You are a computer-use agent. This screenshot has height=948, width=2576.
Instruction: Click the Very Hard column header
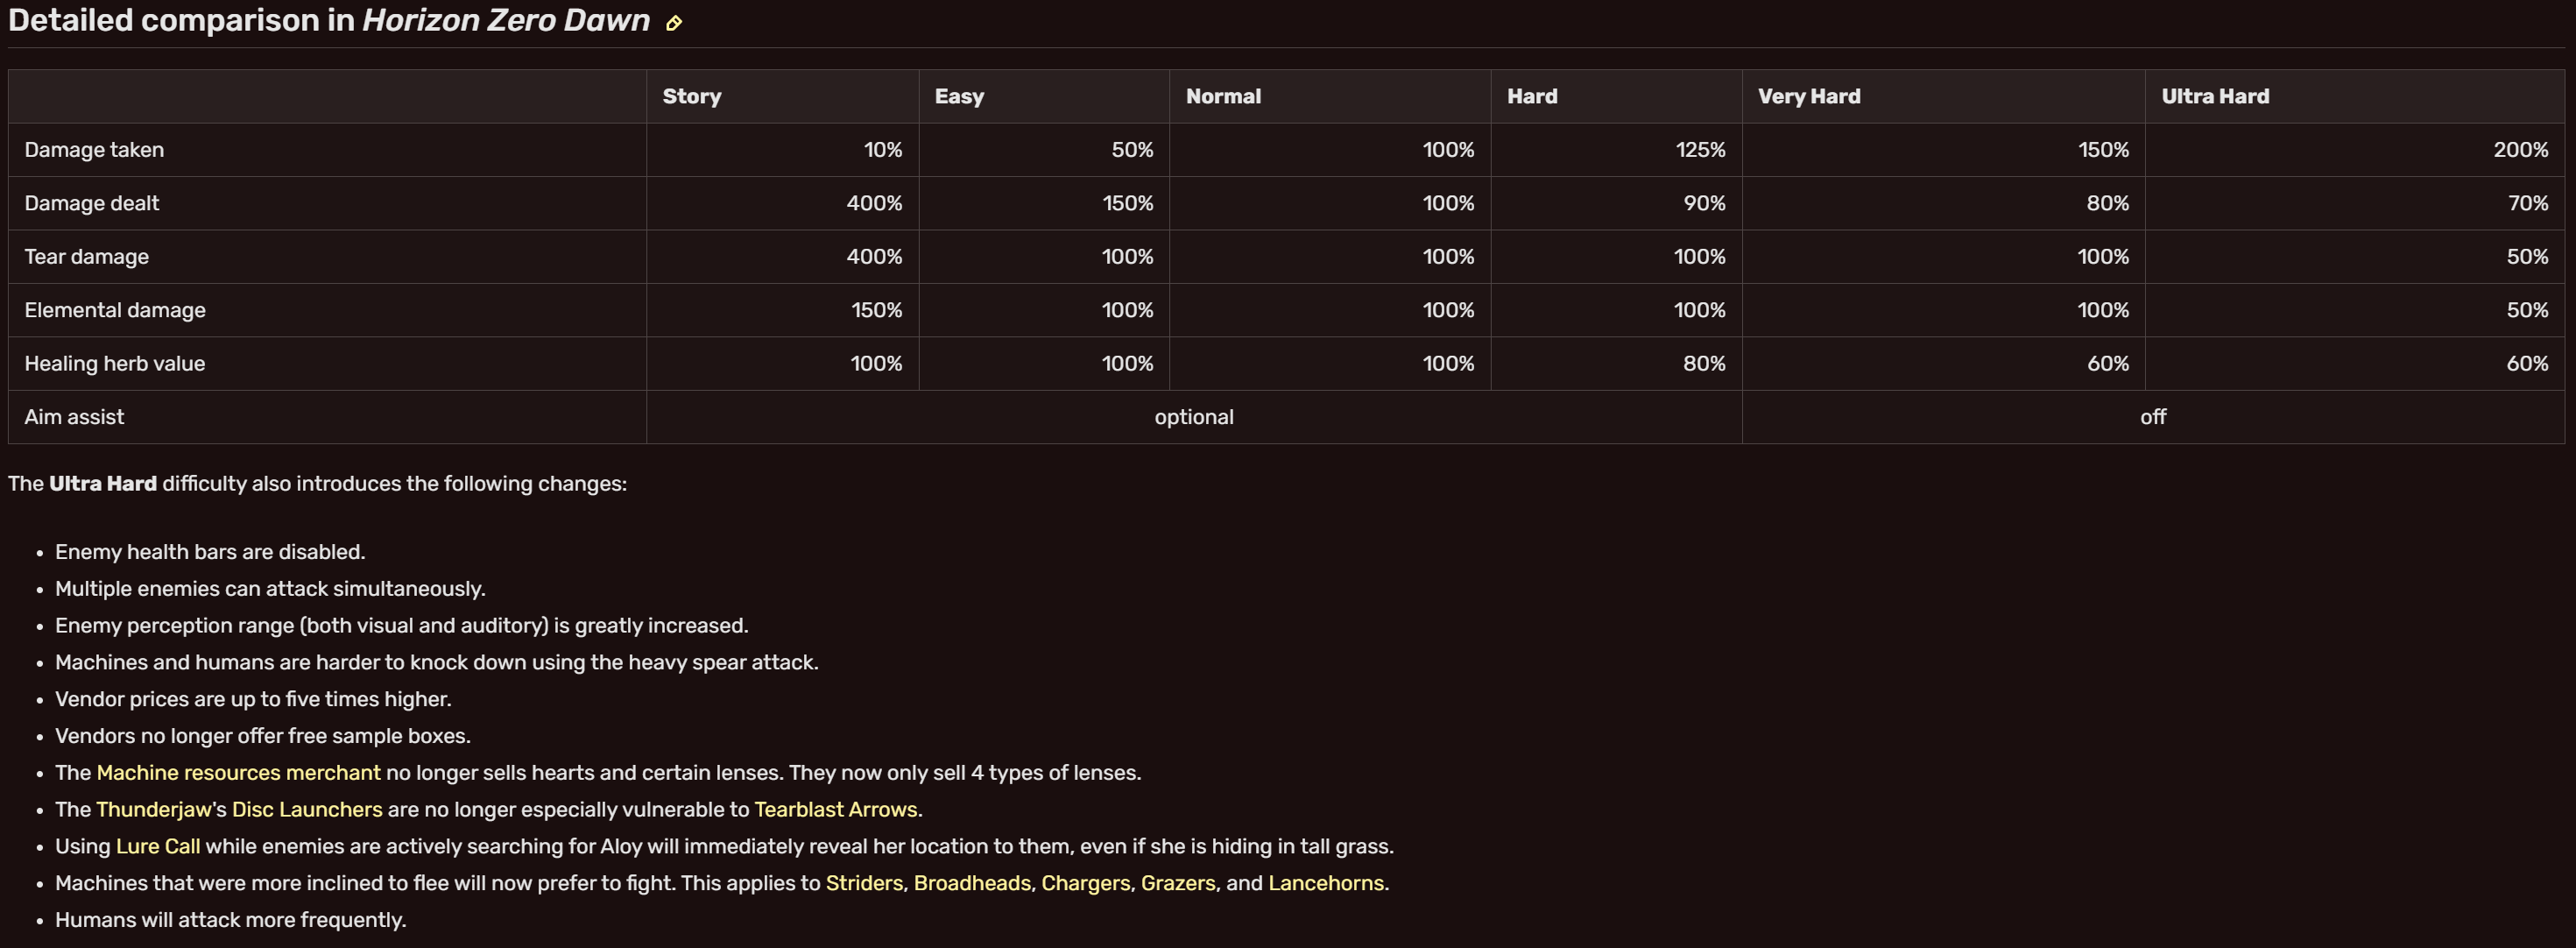[x=1943, y=96]
